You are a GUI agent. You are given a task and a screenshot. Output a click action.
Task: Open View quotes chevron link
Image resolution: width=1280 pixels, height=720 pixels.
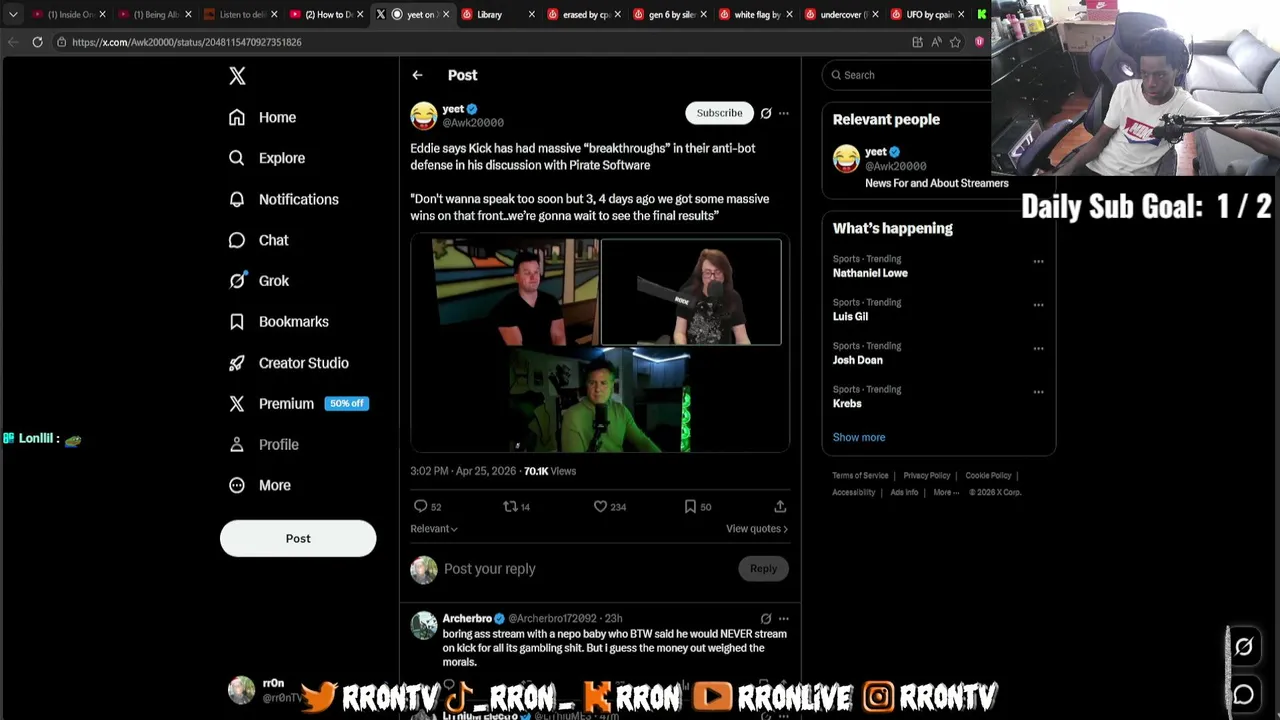pos(757,529)
